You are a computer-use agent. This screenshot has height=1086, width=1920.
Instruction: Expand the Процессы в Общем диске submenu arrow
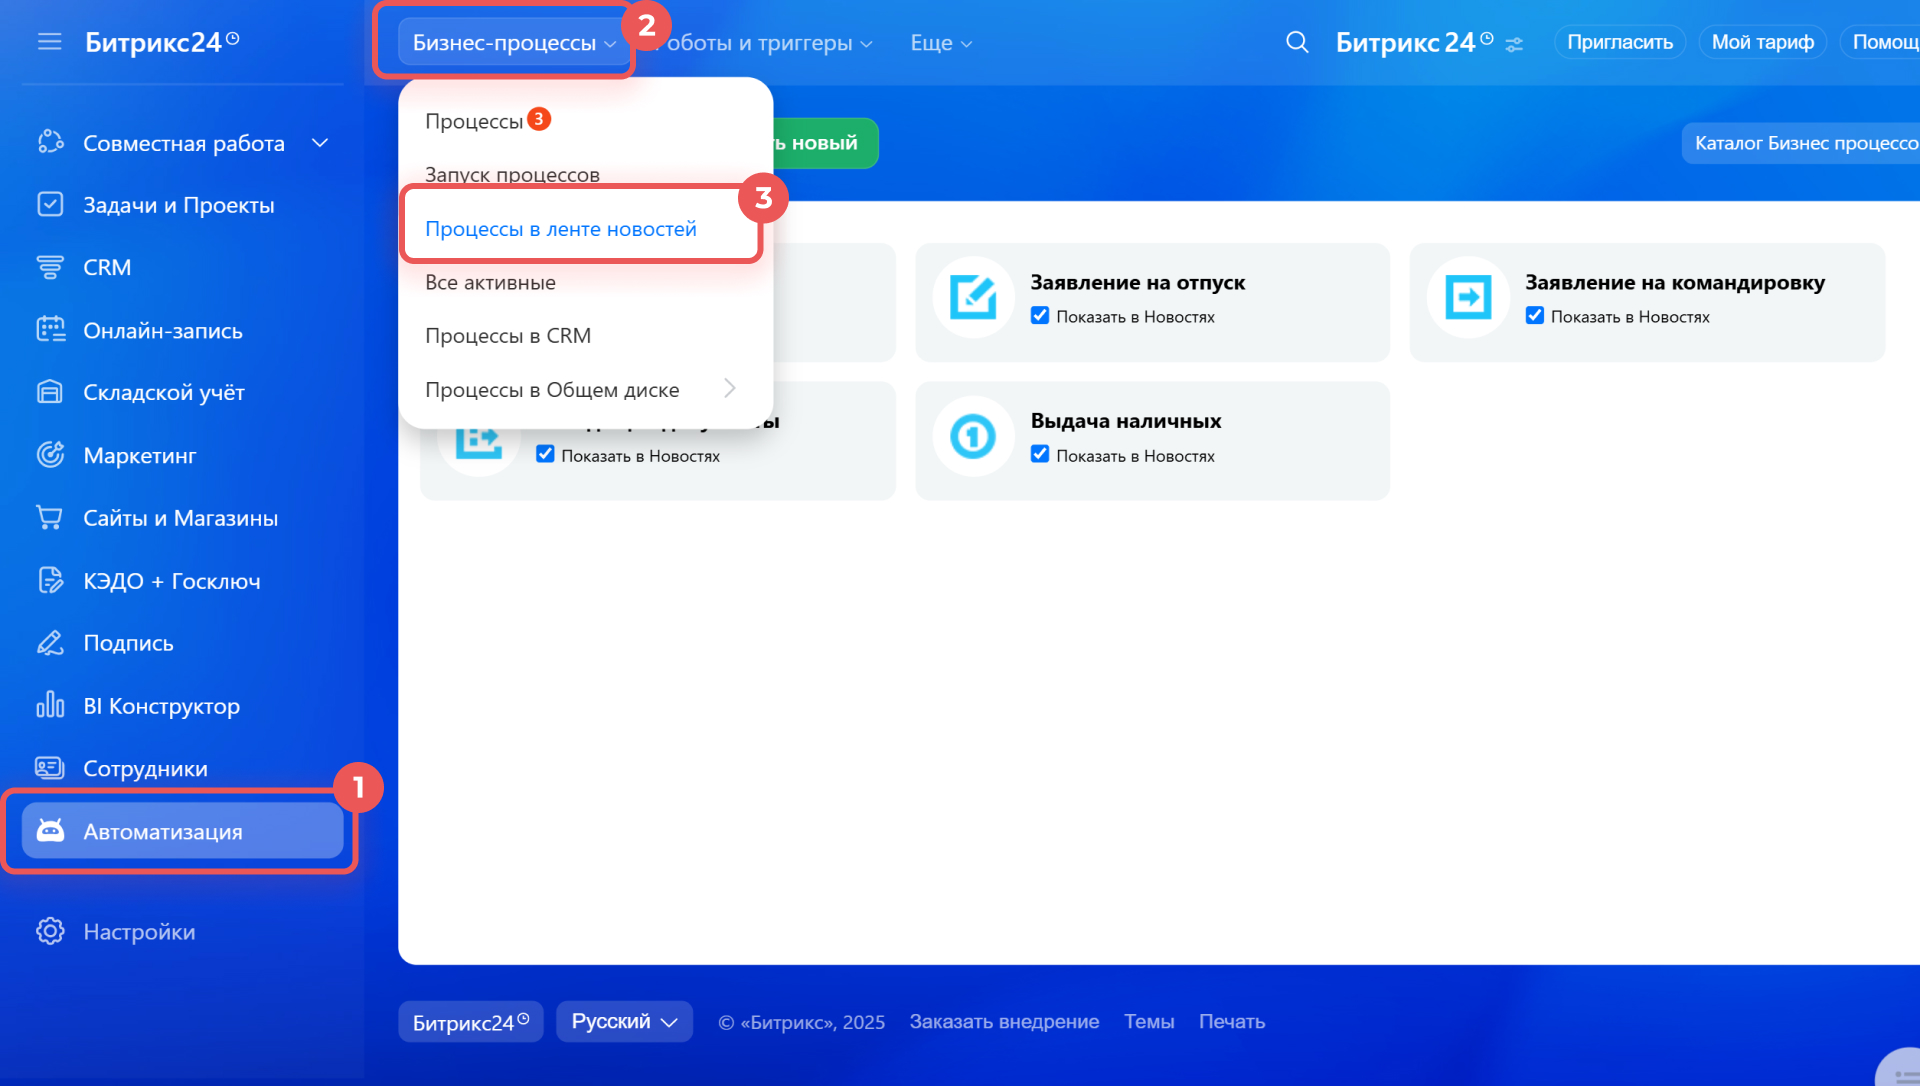point(730,389)
